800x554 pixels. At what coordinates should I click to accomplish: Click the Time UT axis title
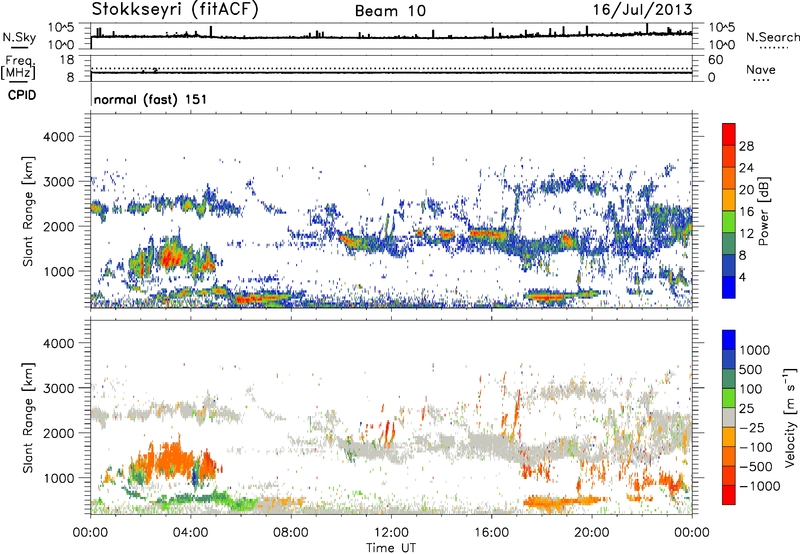click(x=391, y=548)
